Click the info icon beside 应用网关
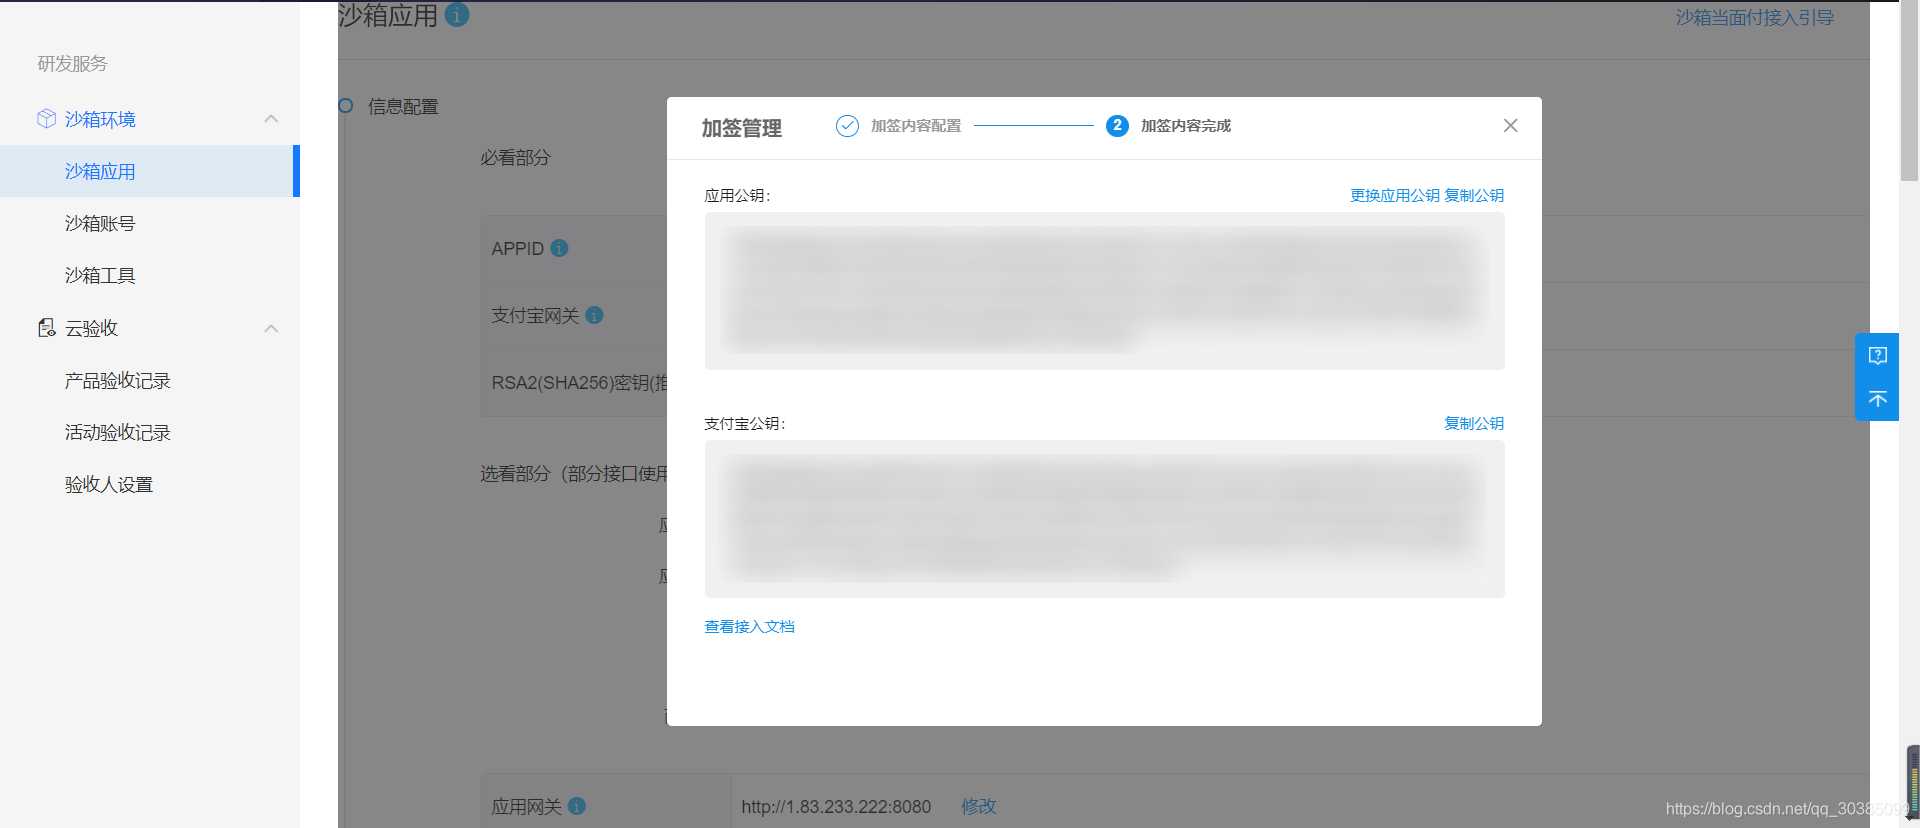This screenshot has width=1920, height=828. [577, 806]
